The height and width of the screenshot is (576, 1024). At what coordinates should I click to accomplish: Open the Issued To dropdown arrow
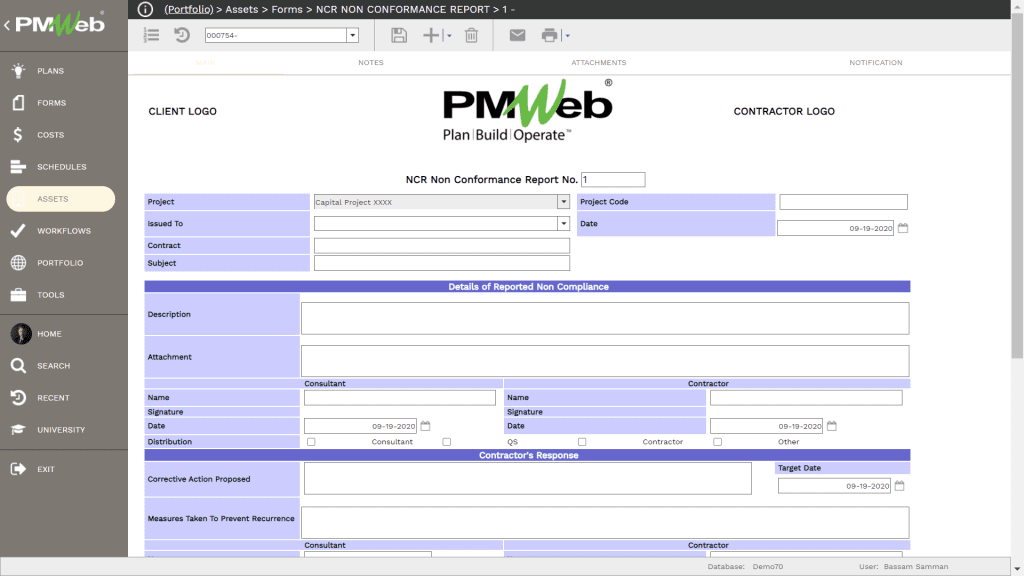[564, 223]
